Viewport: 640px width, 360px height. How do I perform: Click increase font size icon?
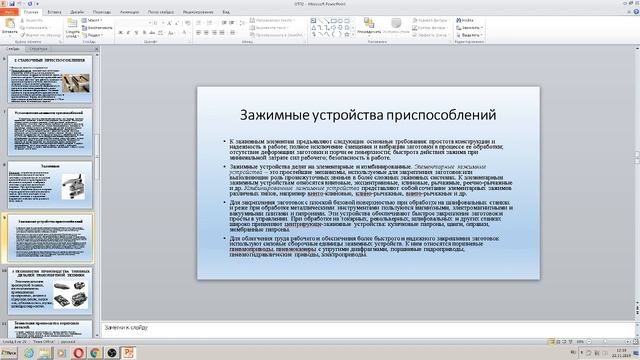(x=169, y=23)
